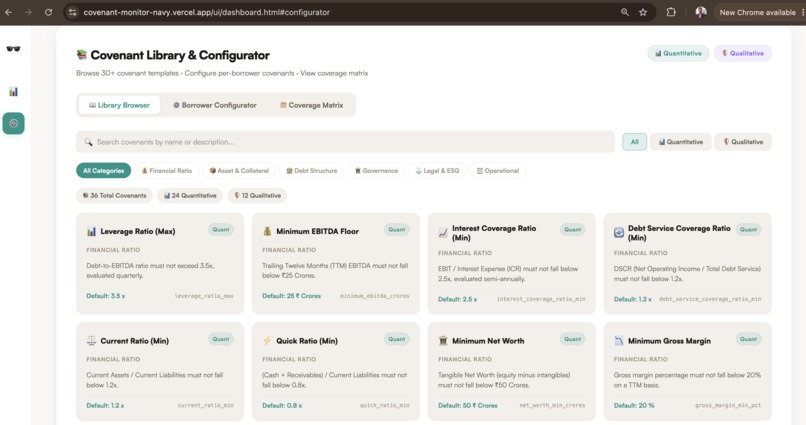Click the 24 Quantitative stat pill
This screenshot has width=806, height=425.
[190, 195]
